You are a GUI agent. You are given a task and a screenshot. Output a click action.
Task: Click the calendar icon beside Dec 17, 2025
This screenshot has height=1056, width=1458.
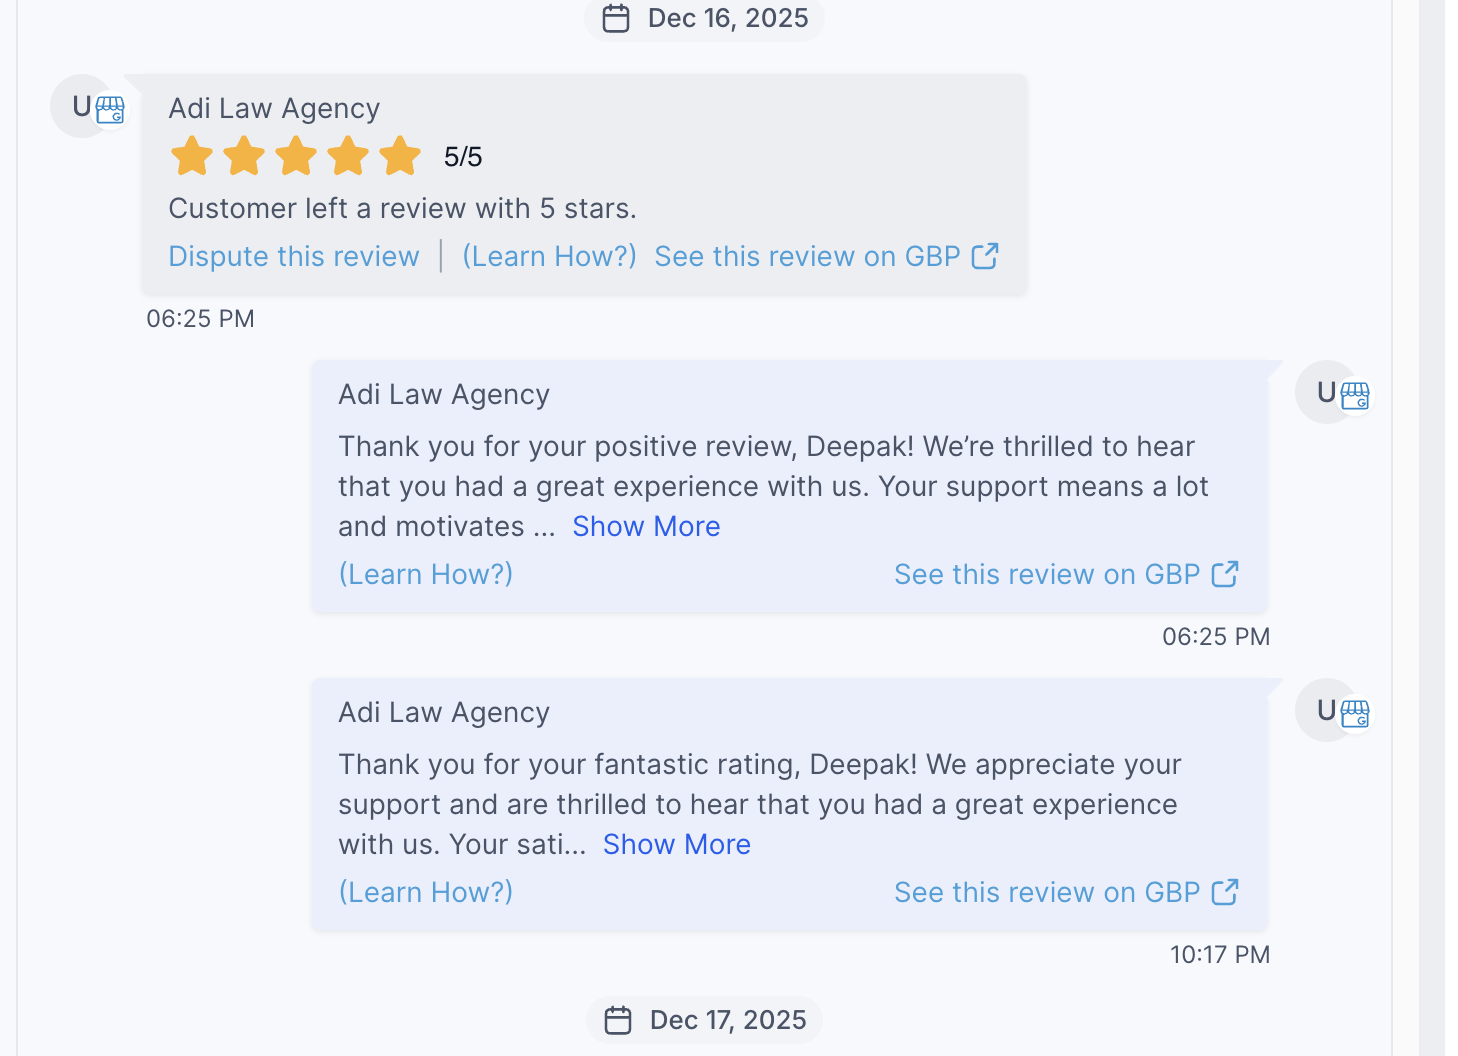[x=618, y=1020]
